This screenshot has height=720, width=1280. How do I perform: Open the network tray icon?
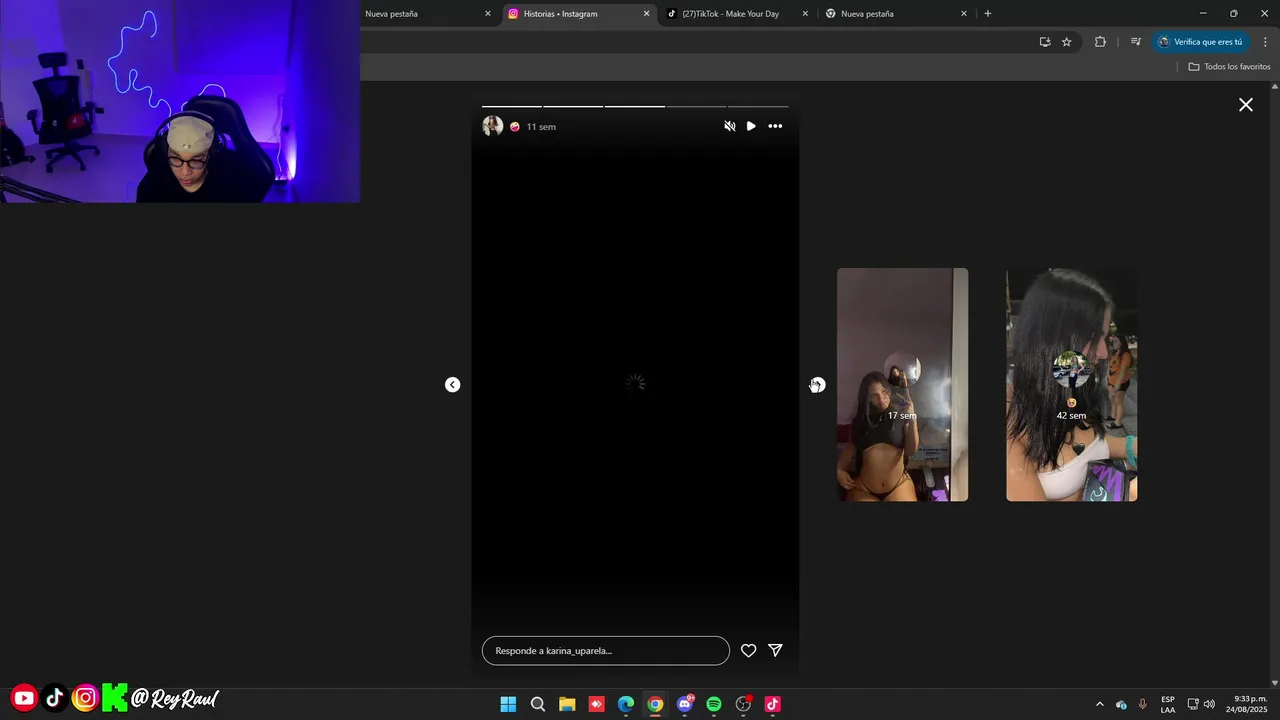(1193, 704)
